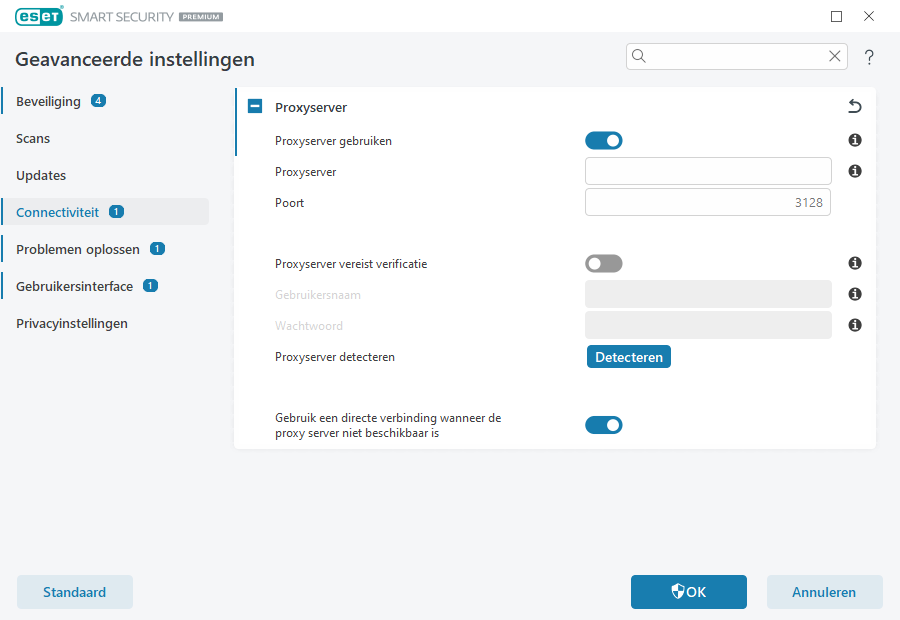
Task: Click info icon for Proxyserver vereist verificatie
Action: (x=855, y=264)
